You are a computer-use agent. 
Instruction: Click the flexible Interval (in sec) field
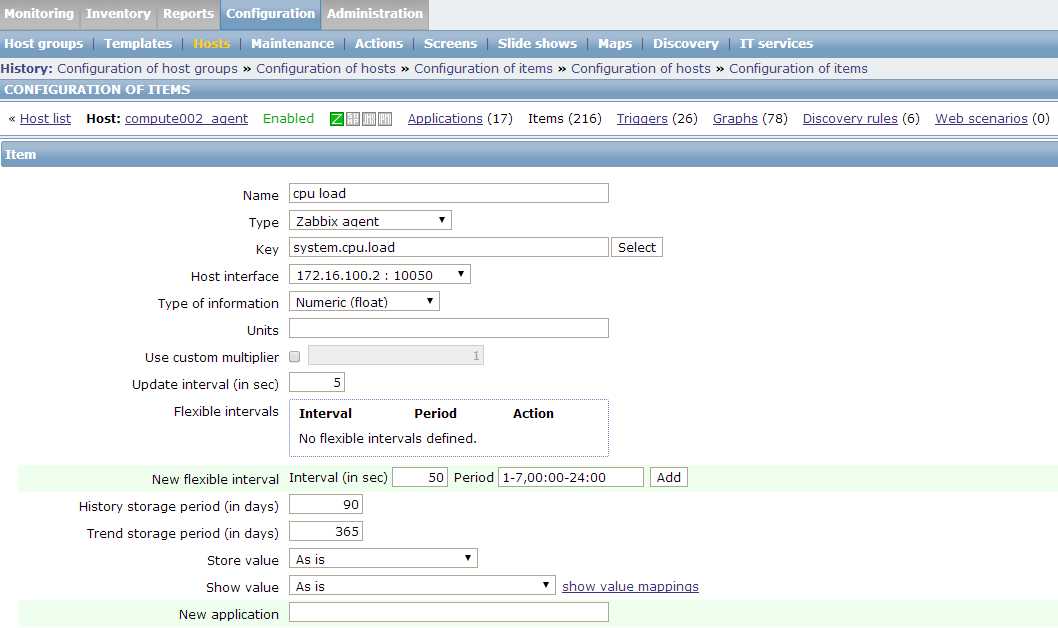[420, 478]
